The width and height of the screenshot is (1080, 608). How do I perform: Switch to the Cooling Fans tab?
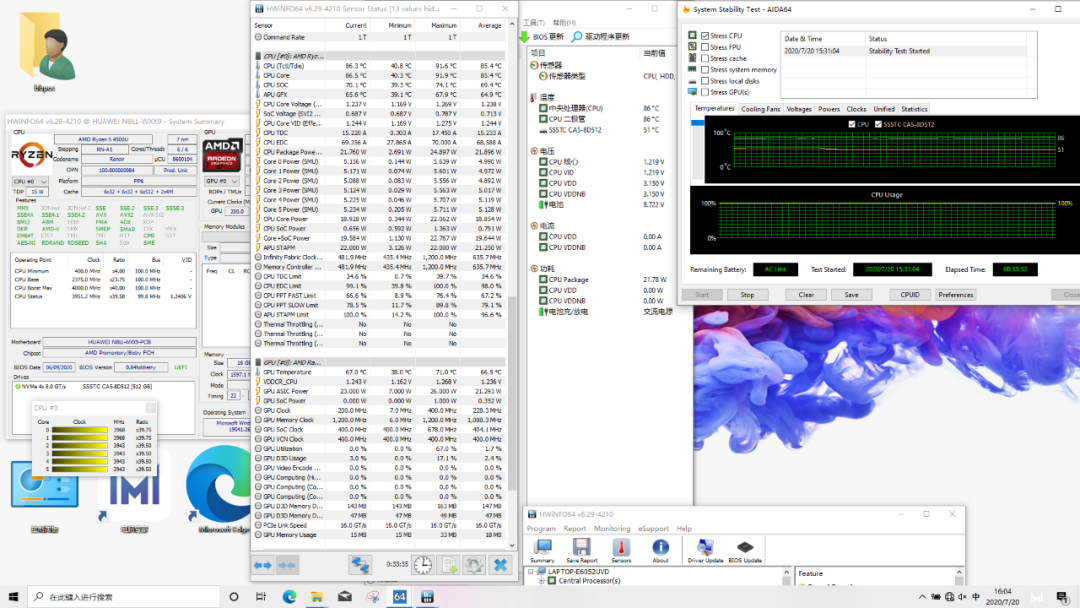[x=760, y=109]
